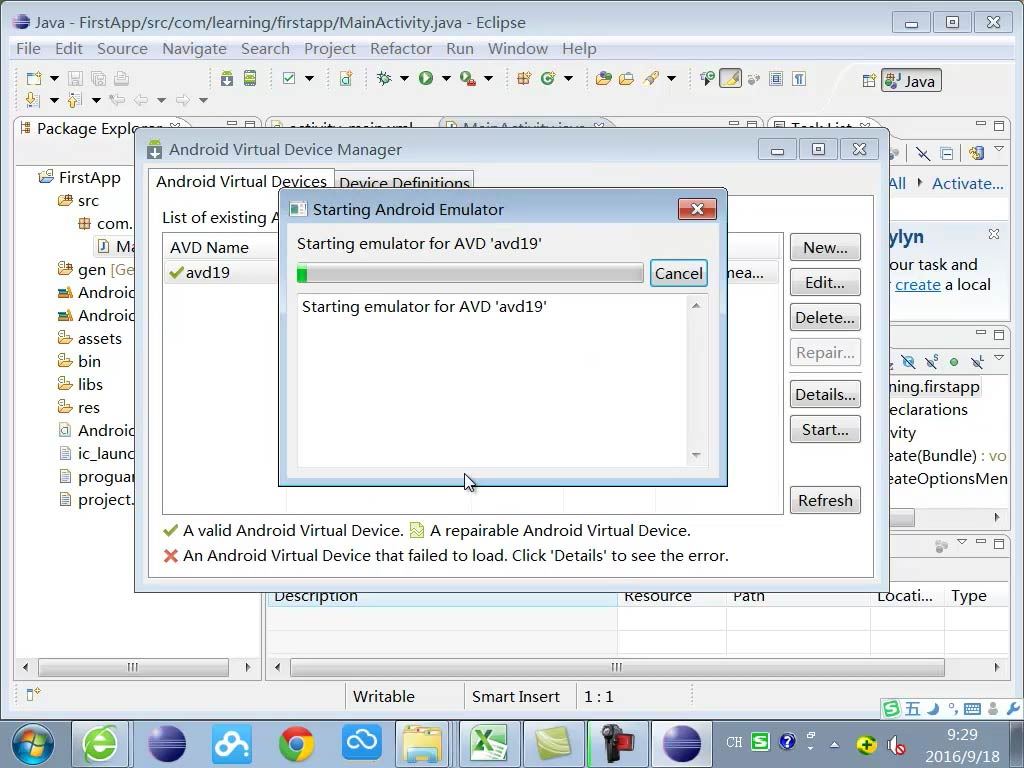Click the Android lint check icon
The image size is (1024, 768).
[289, 79]
